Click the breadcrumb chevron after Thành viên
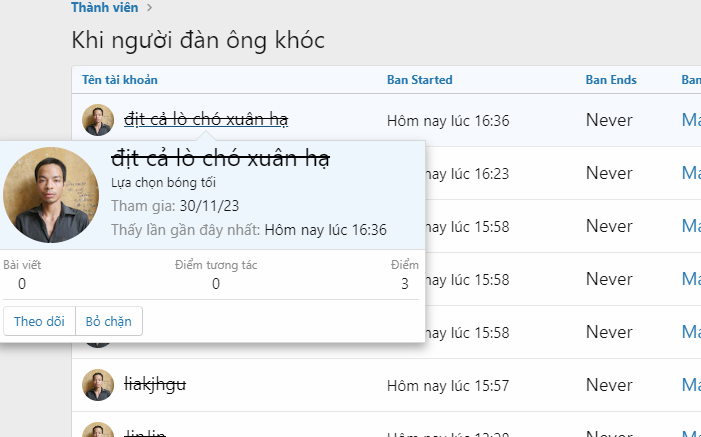This screenshot has width=701, height=437. pos(150,8)
